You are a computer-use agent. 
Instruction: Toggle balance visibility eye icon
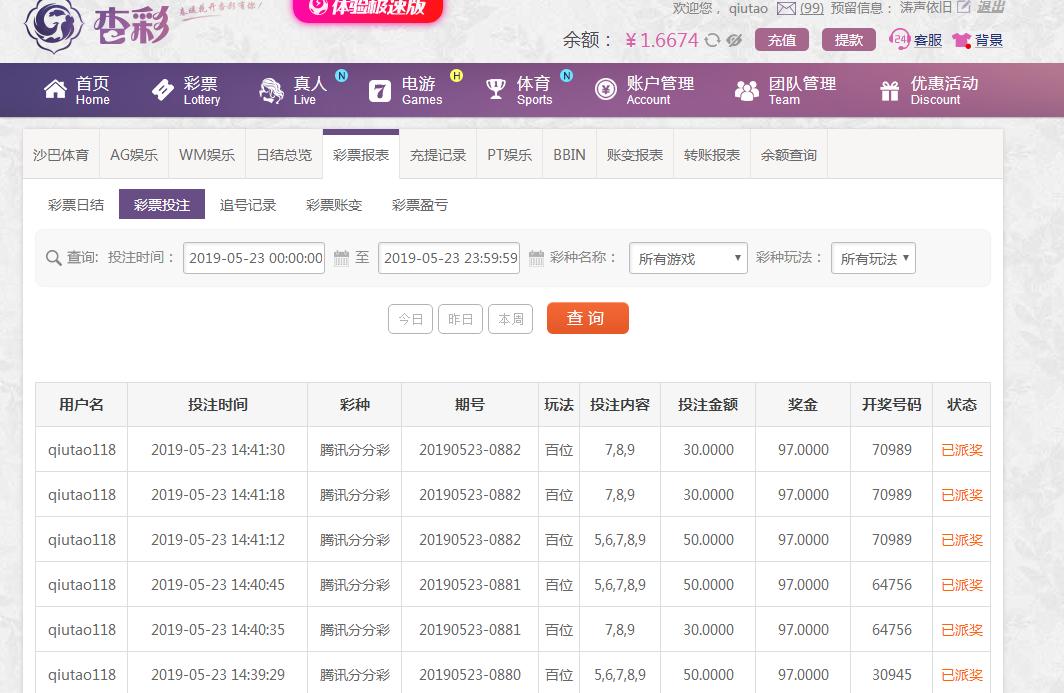[734, 41]
